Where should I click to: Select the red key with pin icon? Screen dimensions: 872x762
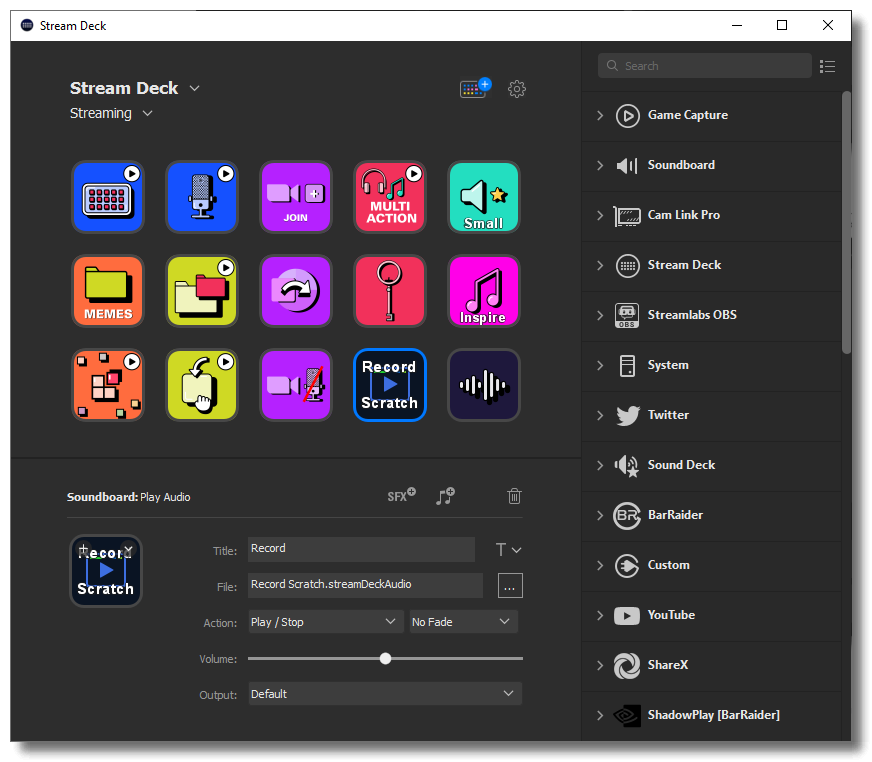click(390, 291)
